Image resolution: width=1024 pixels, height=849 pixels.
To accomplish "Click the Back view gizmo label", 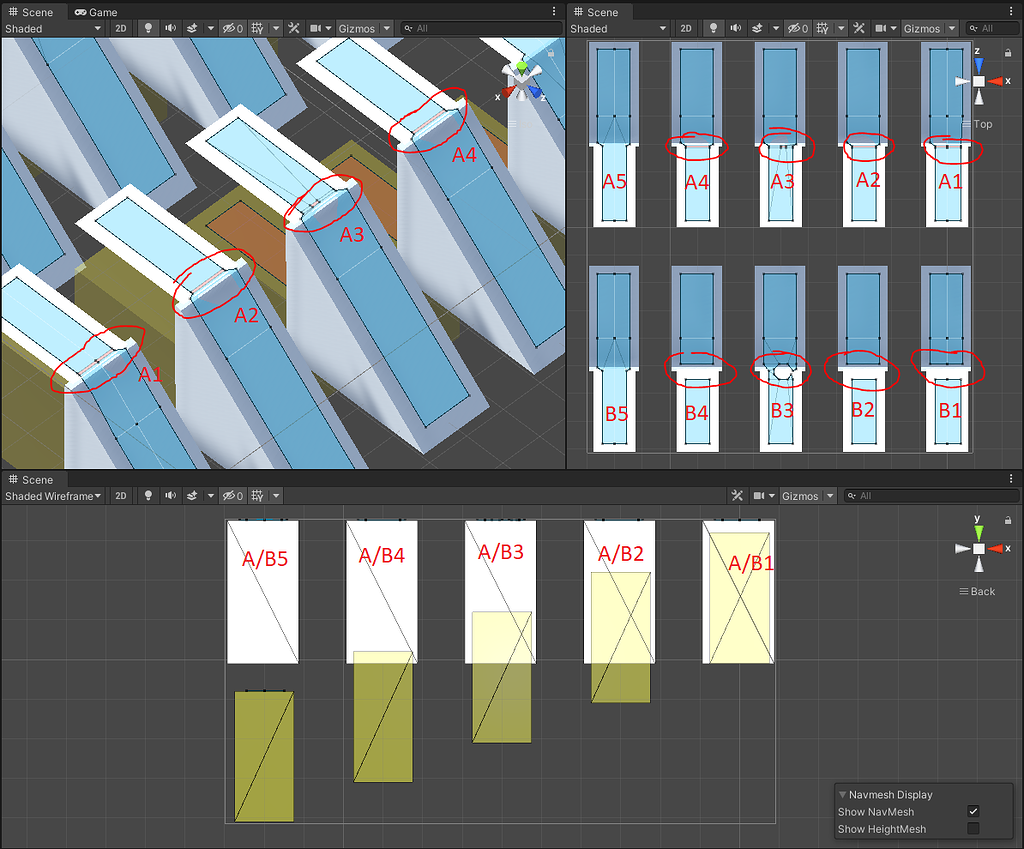I will point(977,591).
